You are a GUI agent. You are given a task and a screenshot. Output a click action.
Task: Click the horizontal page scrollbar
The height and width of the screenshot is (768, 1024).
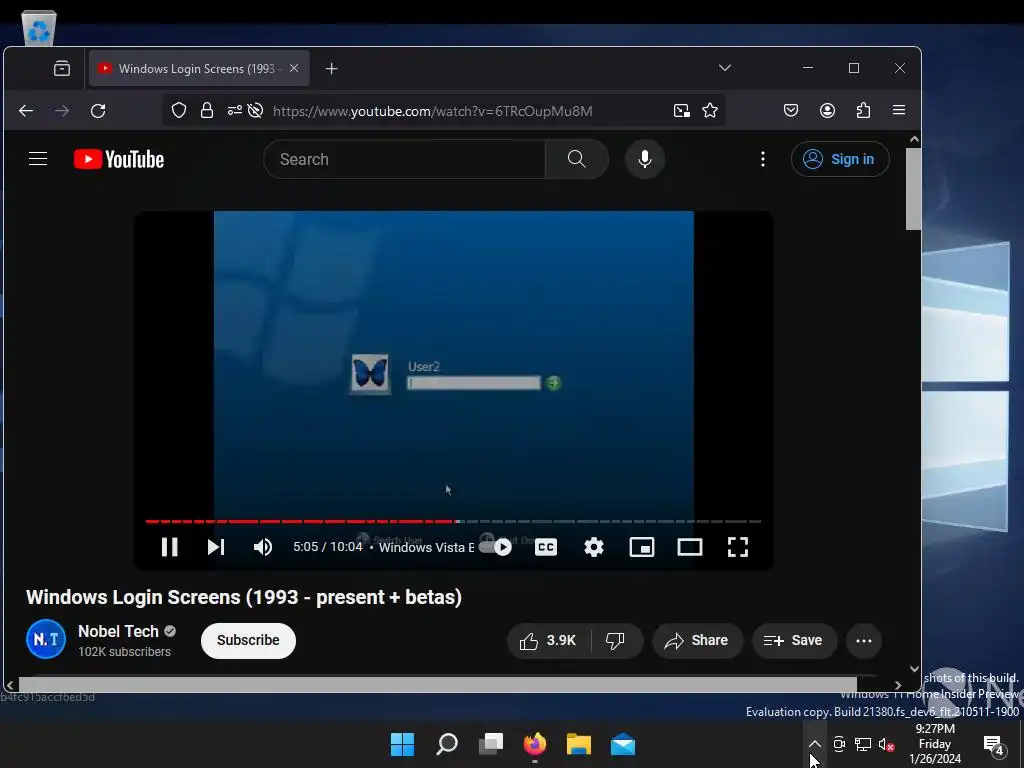pos(438,684)
